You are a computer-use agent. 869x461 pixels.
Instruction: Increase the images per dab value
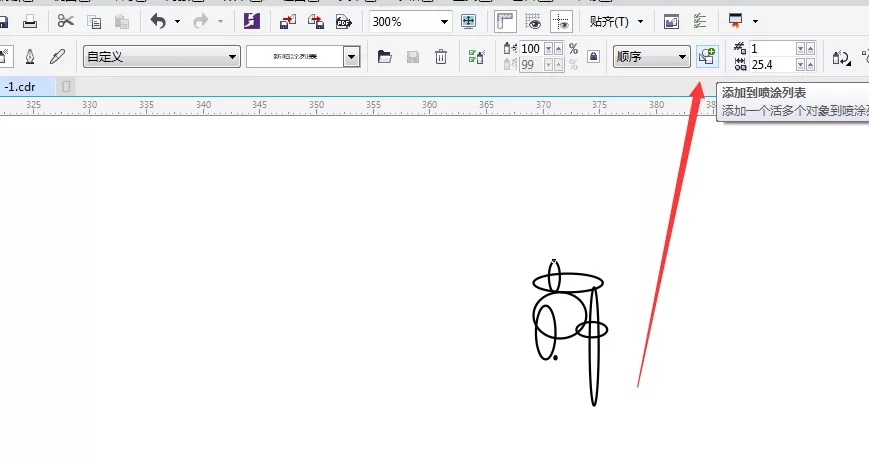[x=811, y=49]
